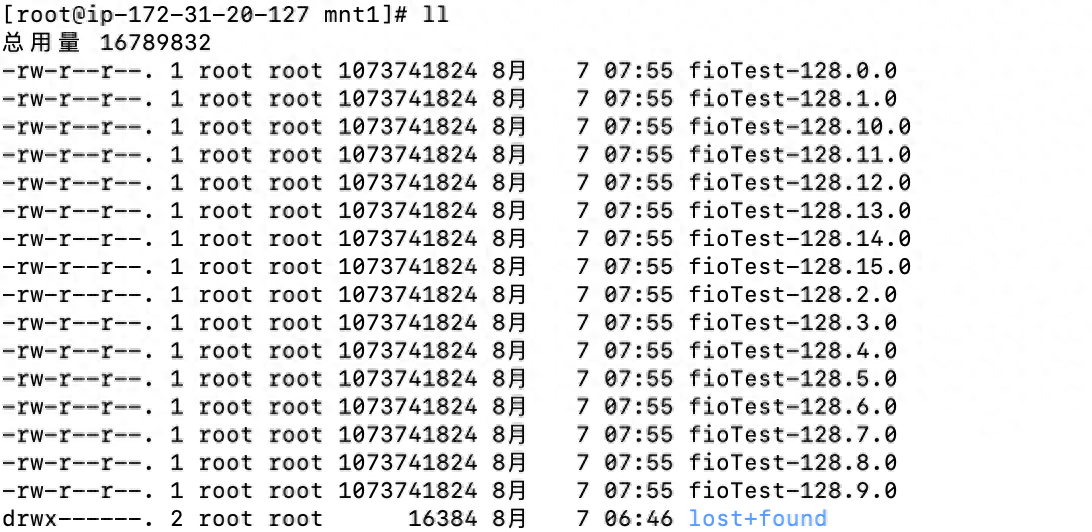Click on the fioTest-128.7.0 filename

pyautogui.click(x=792, y=435)
